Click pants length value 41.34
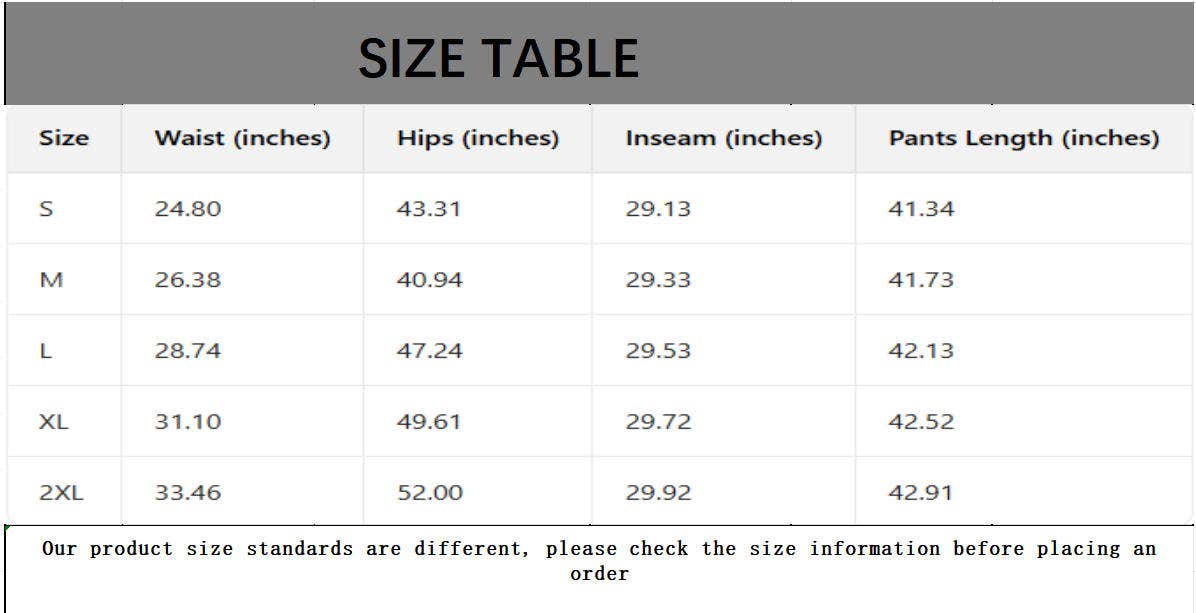The image size is (1196, 613). point(921,209)
